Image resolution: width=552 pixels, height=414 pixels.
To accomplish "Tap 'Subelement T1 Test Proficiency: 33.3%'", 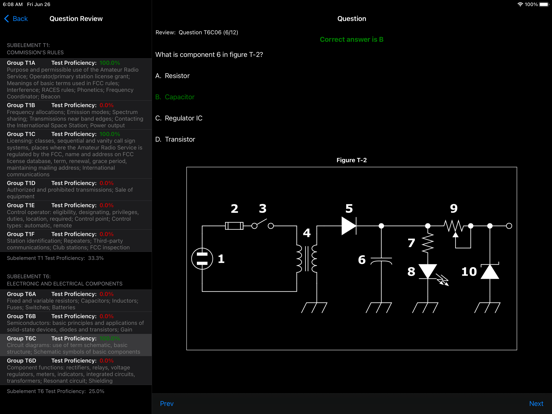I will [x=55, y=258].
